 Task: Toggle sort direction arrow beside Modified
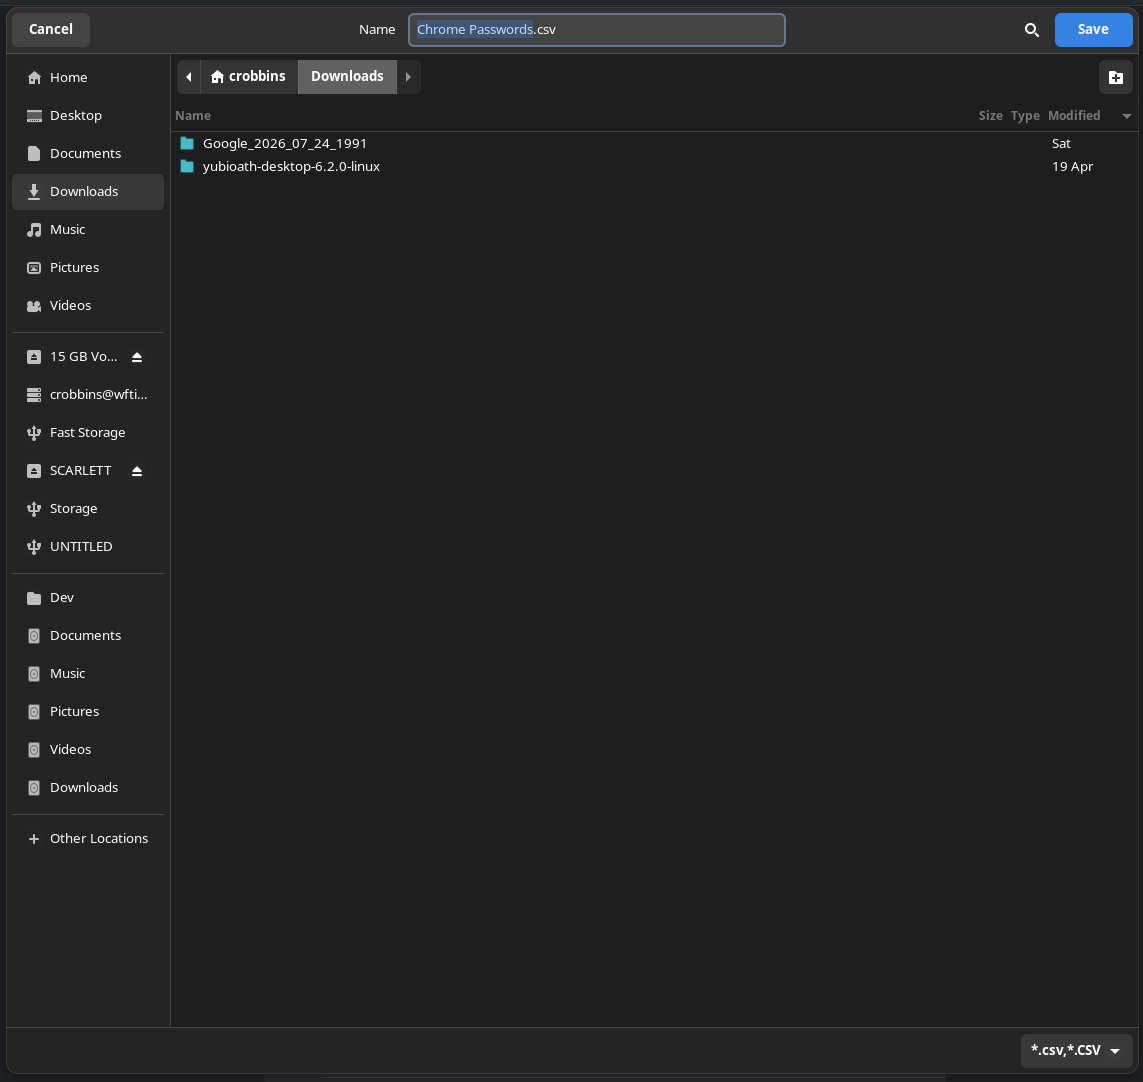1126,116
